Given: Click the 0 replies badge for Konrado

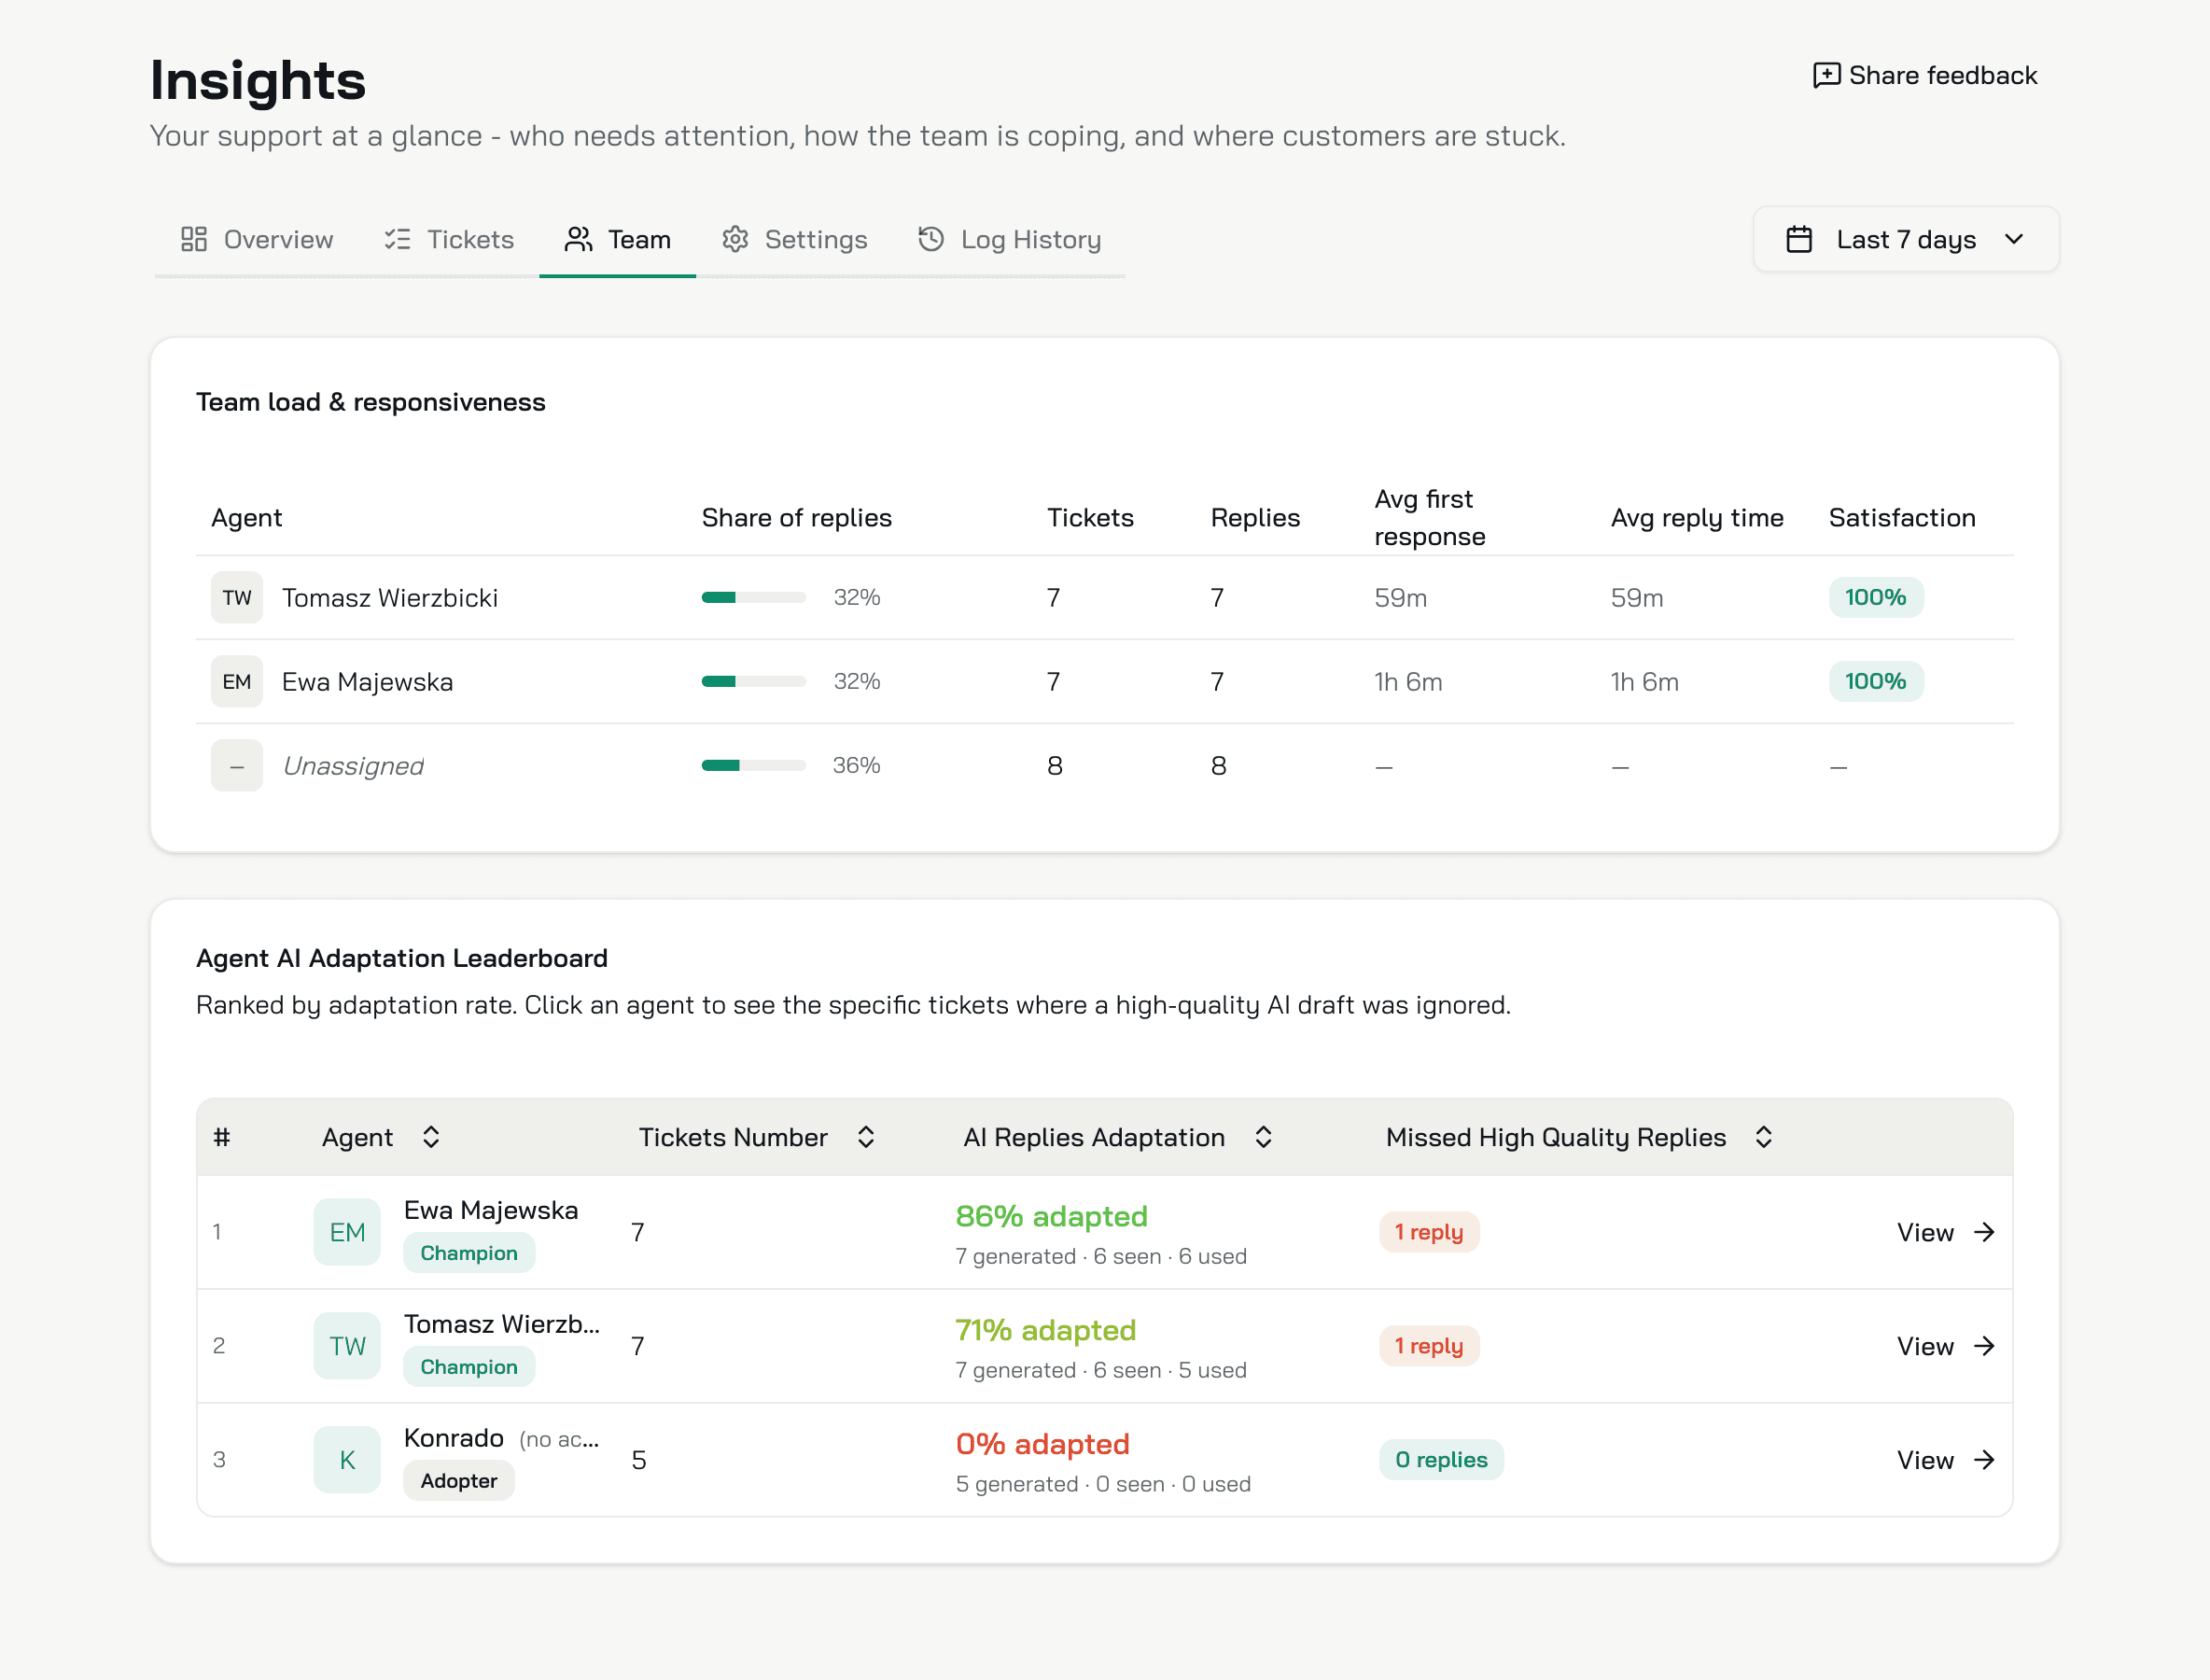Looking at the screenshot, I should (1441, 1460).
